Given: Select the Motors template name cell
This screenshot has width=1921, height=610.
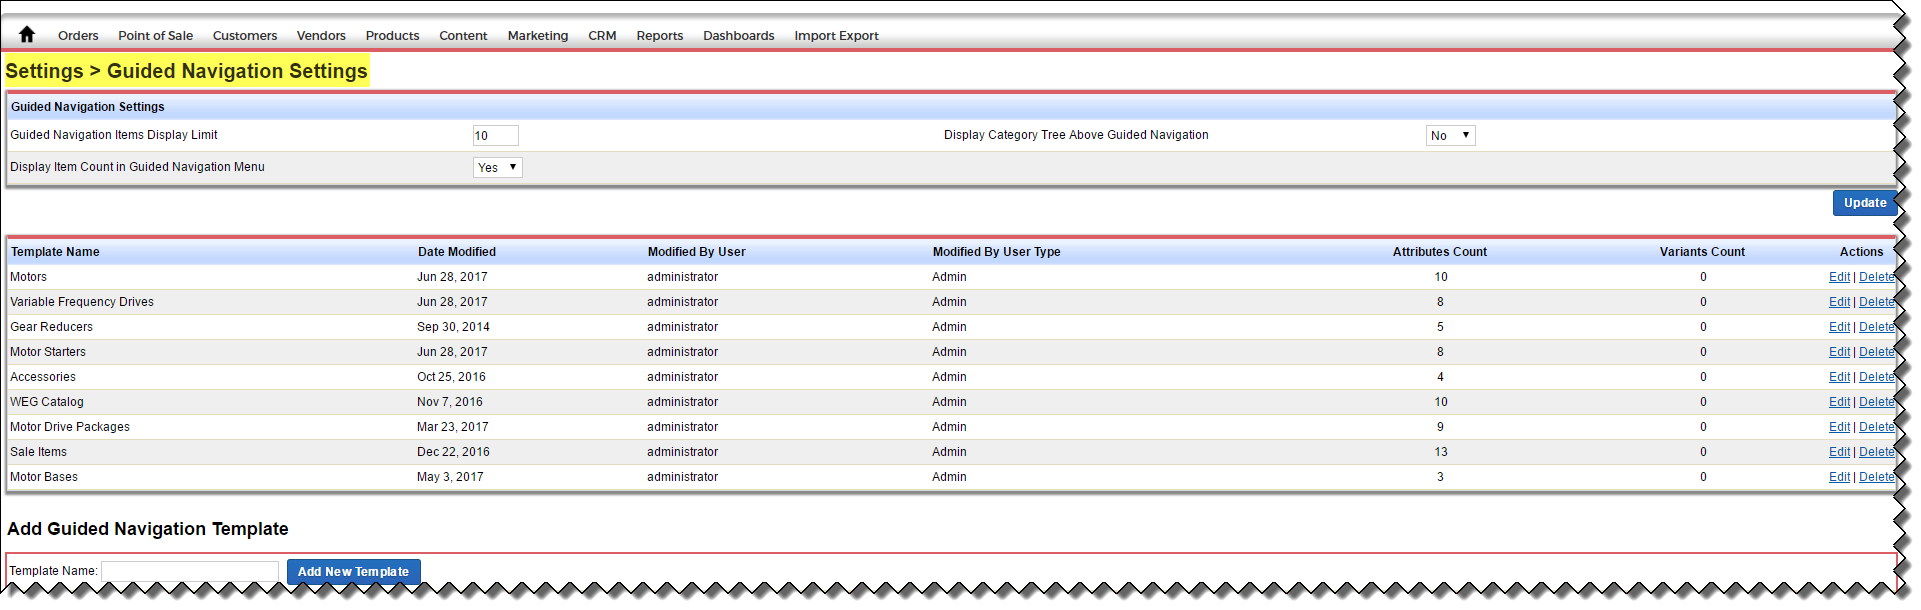Looking at the screenshot, I should 28,277.
